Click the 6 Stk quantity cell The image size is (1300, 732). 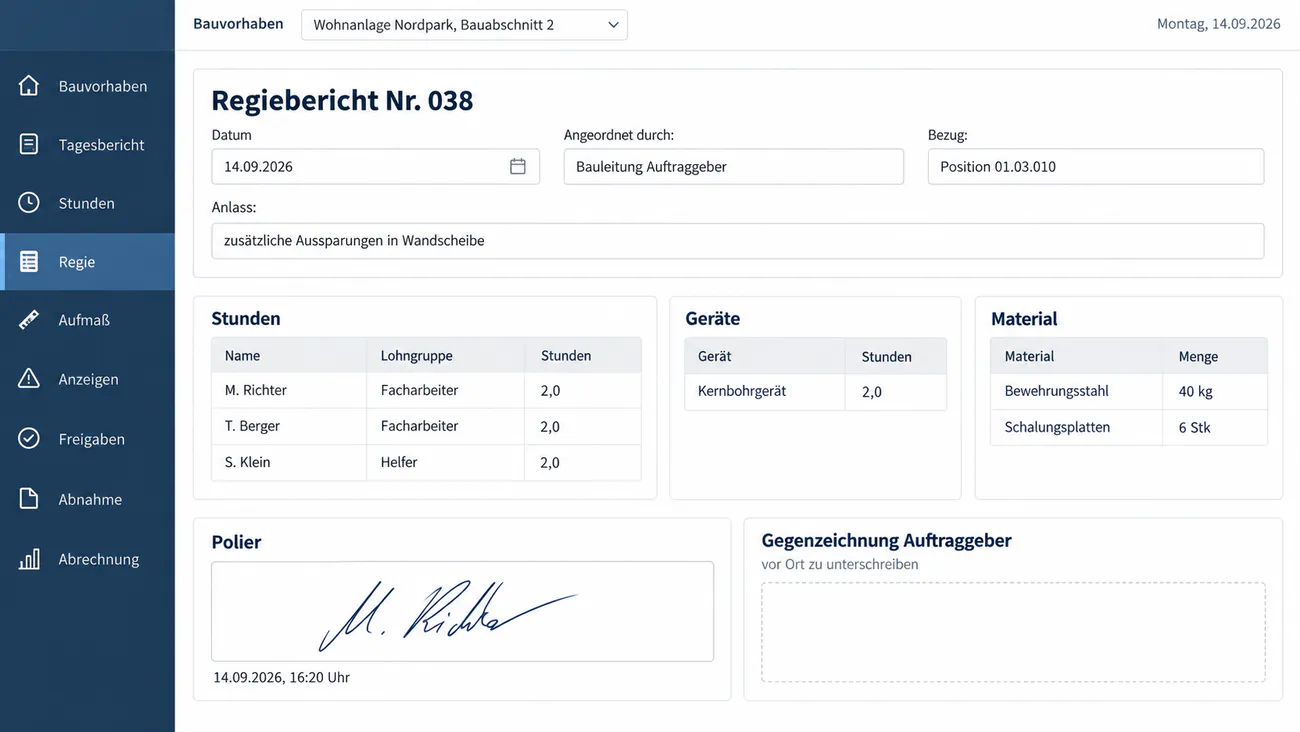(1216, 427)
